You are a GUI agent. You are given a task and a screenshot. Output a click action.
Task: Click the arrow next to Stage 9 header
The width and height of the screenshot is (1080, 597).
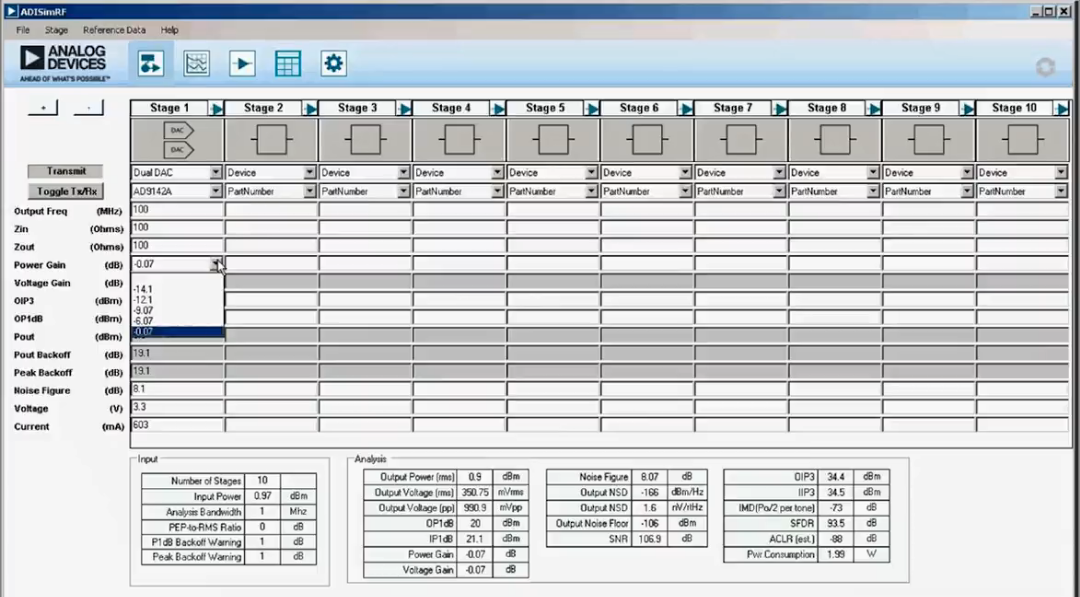coord(967,108)
